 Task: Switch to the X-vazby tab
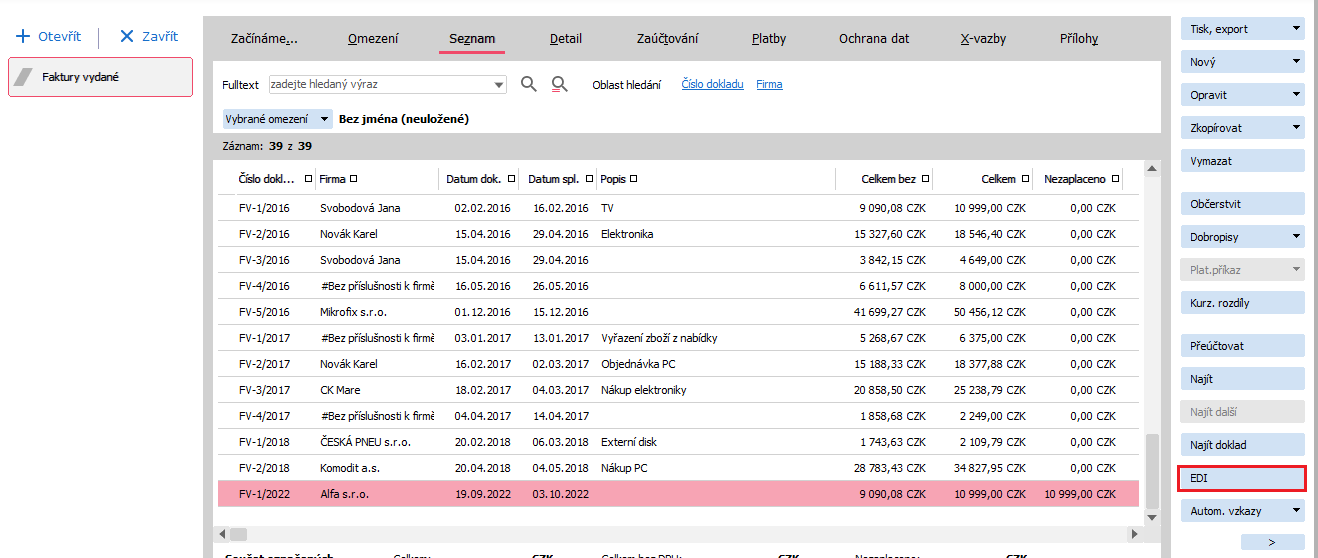[983, 39]
